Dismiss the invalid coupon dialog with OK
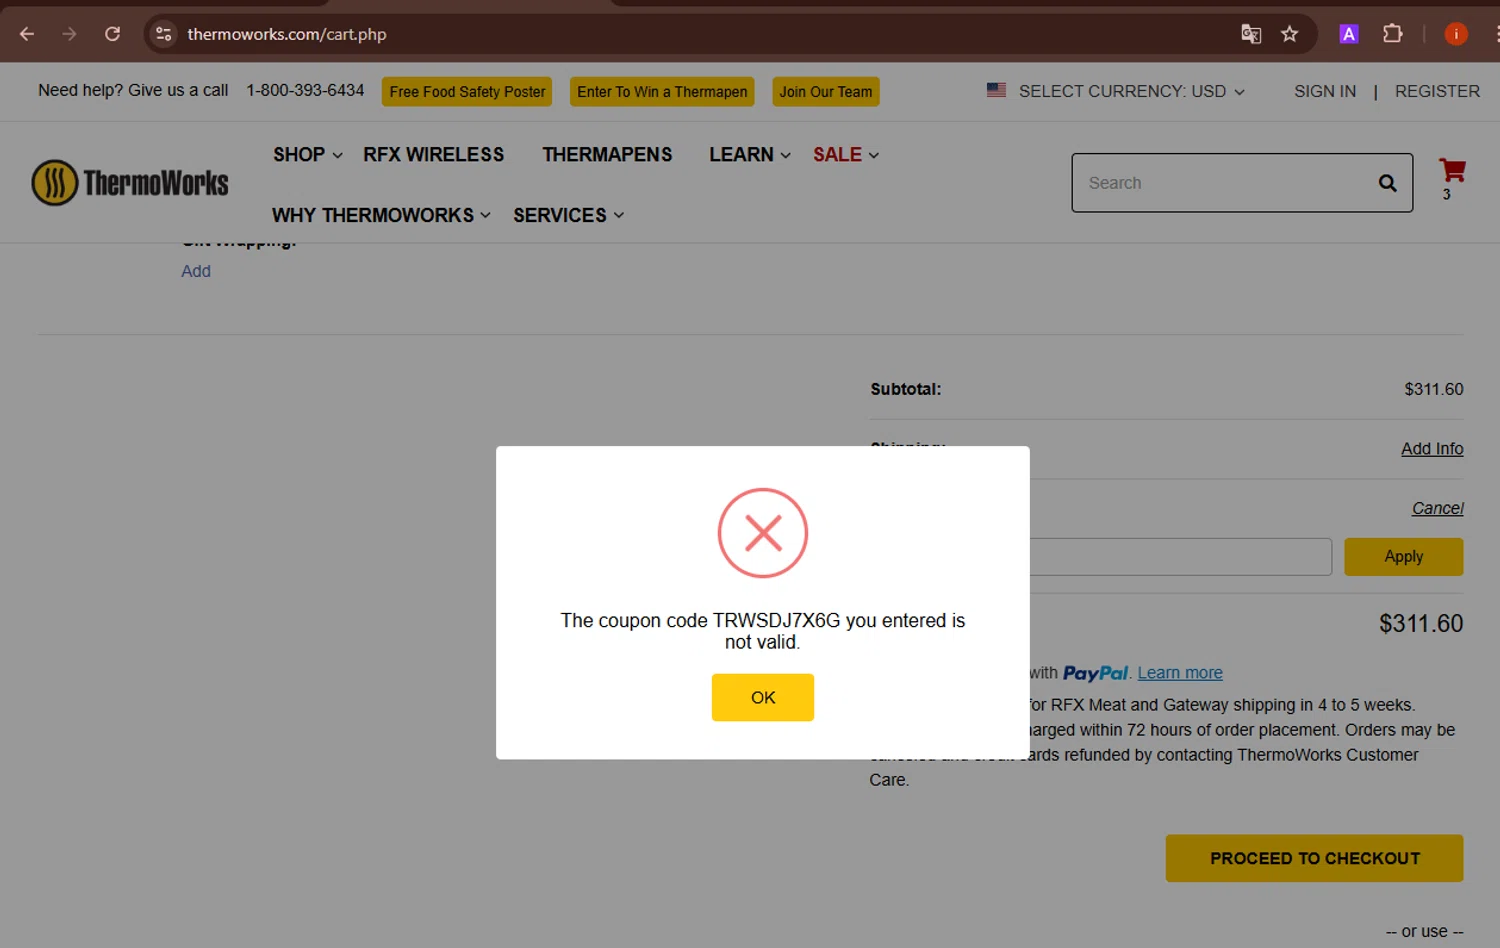1500x948 pixels. tap(763, 697)
